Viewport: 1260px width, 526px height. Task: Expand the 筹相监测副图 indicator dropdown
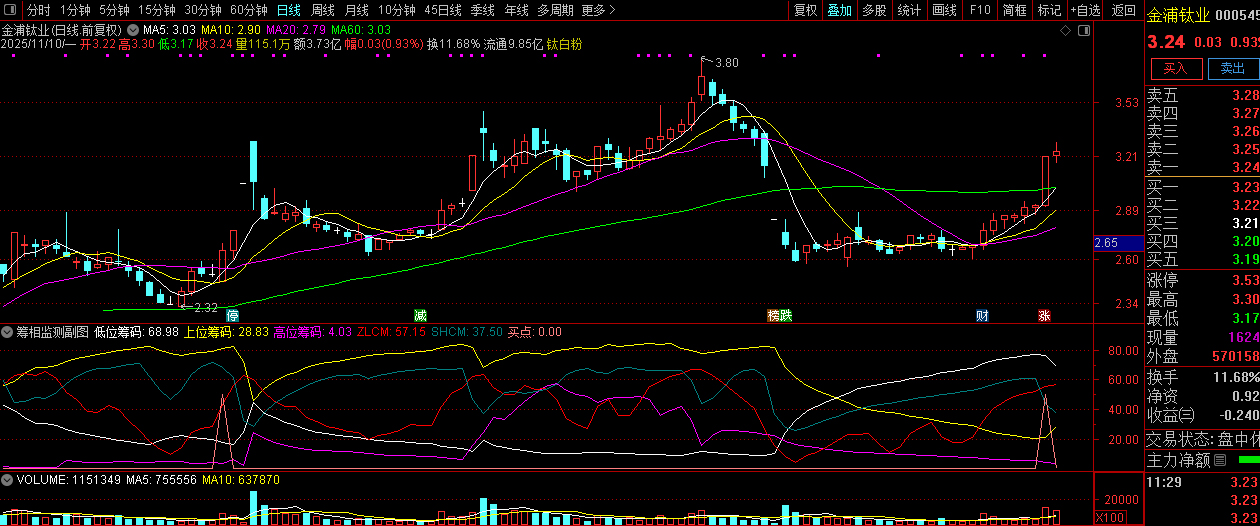[x=8, y=332]
